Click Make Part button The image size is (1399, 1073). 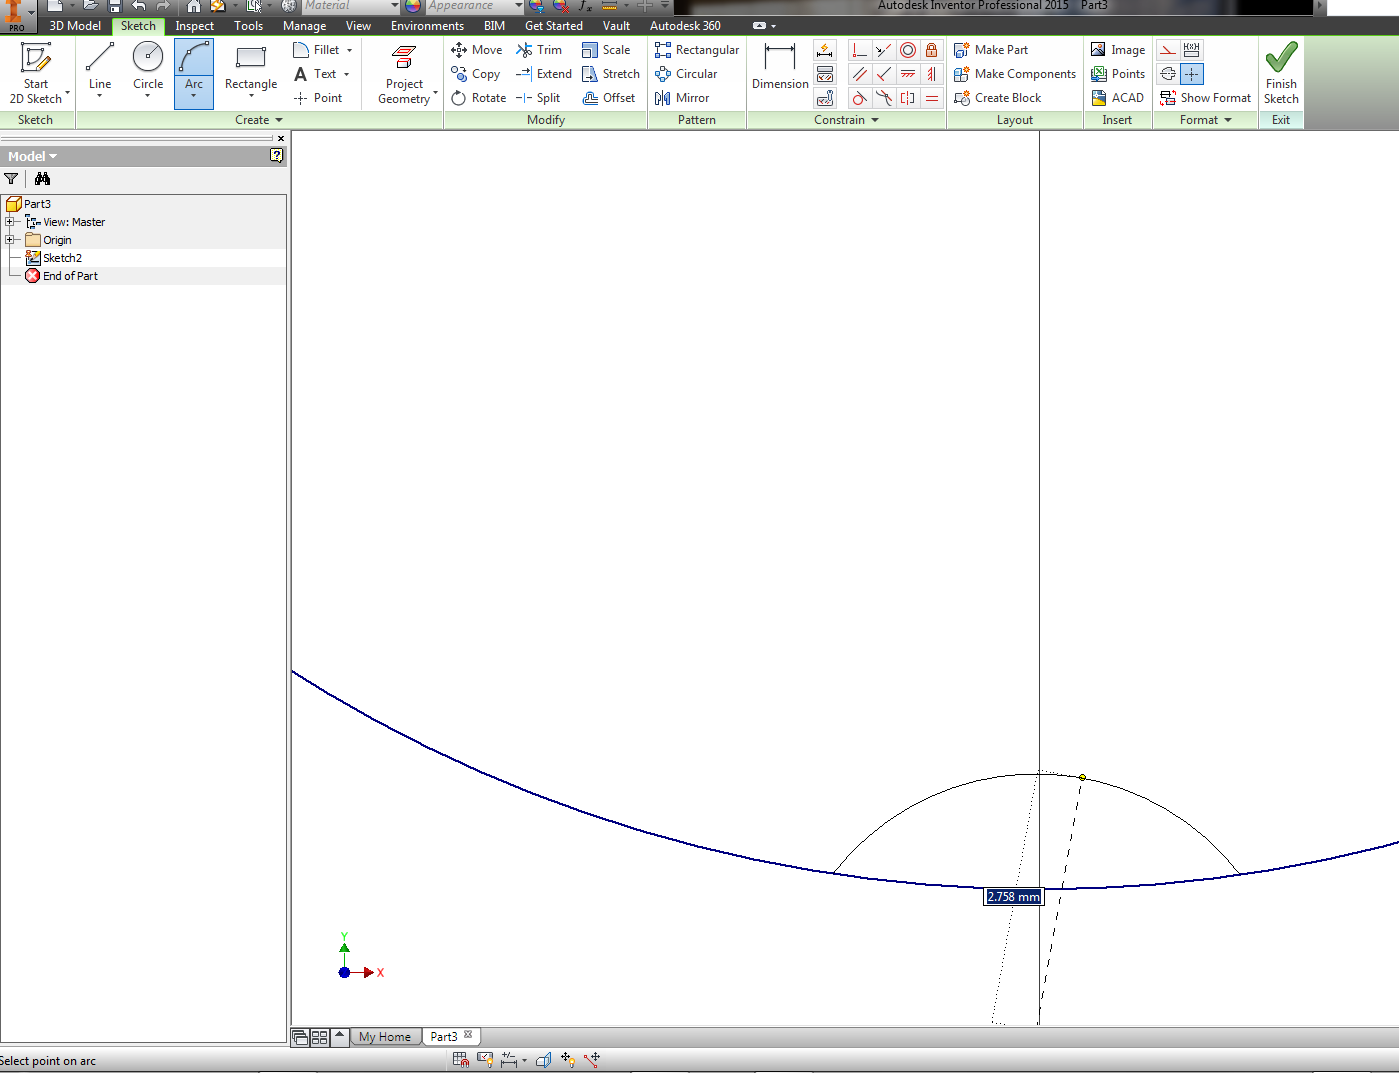tap(991, 50)
